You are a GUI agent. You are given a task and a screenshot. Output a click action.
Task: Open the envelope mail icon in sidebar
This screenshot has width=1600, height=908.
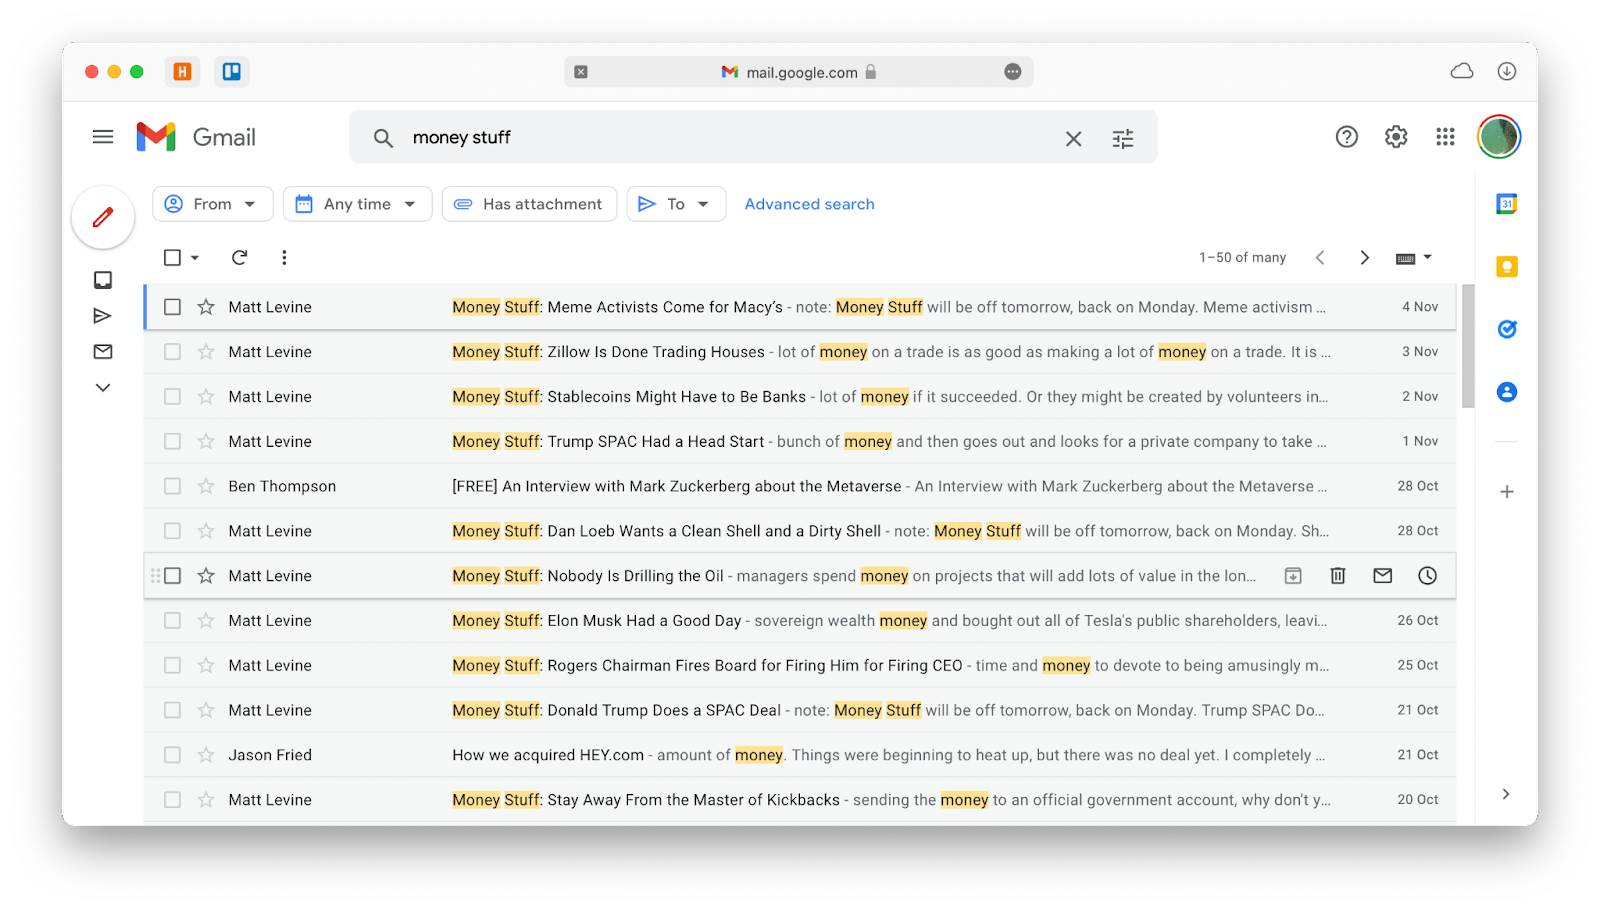103,352
